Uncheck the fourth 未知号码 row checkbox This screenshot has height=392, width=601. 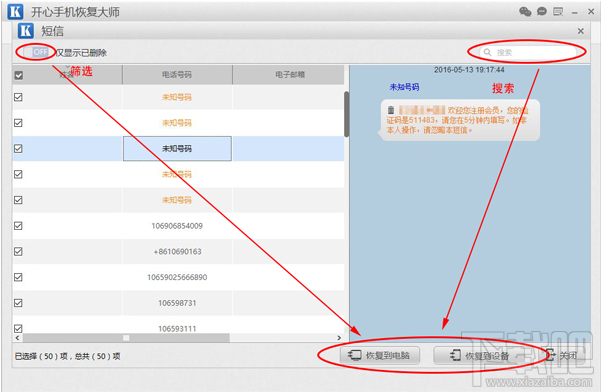(x=18, y=174)
